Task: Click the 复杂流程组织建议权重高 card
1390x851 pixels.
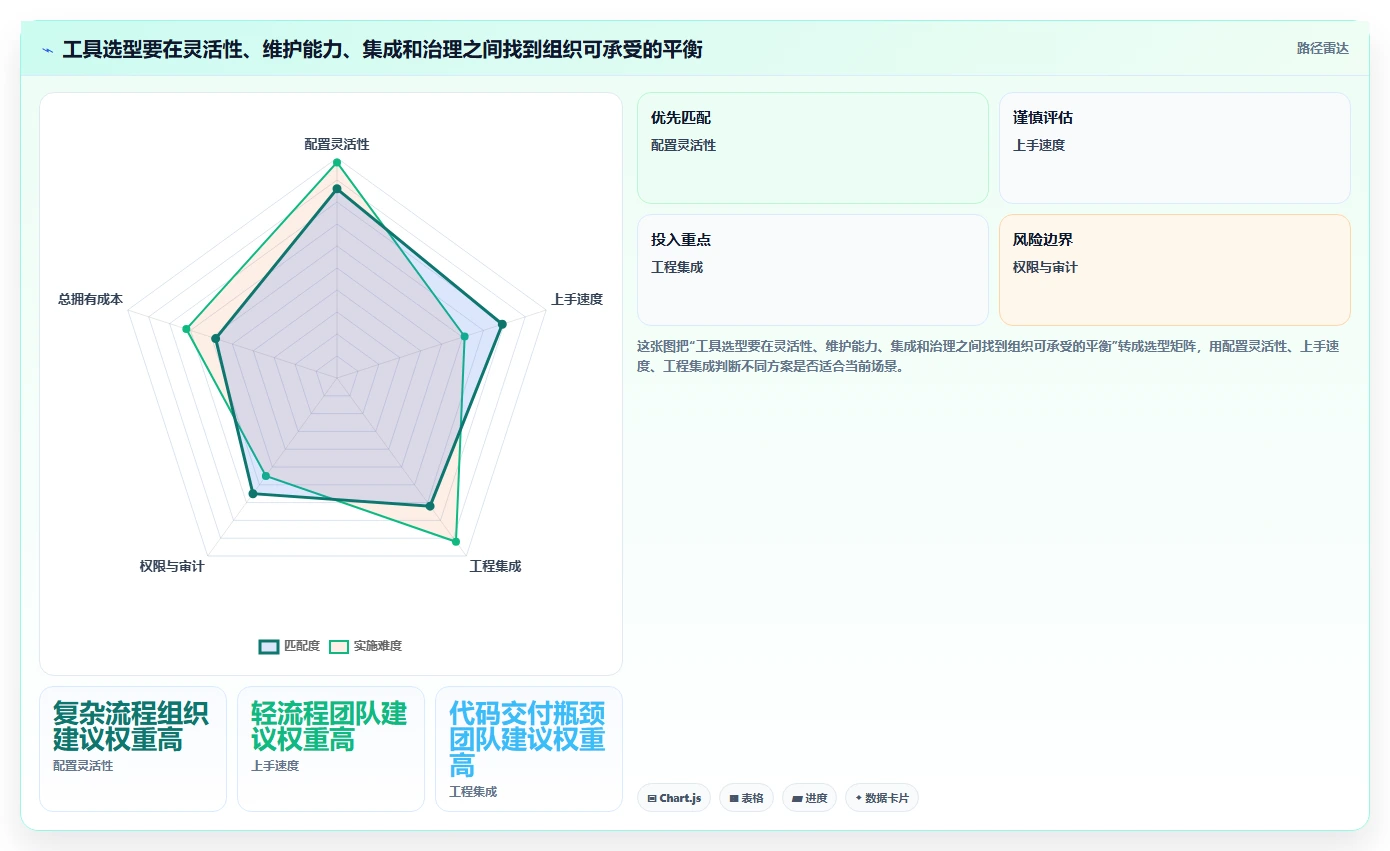Action: (133, 749)
